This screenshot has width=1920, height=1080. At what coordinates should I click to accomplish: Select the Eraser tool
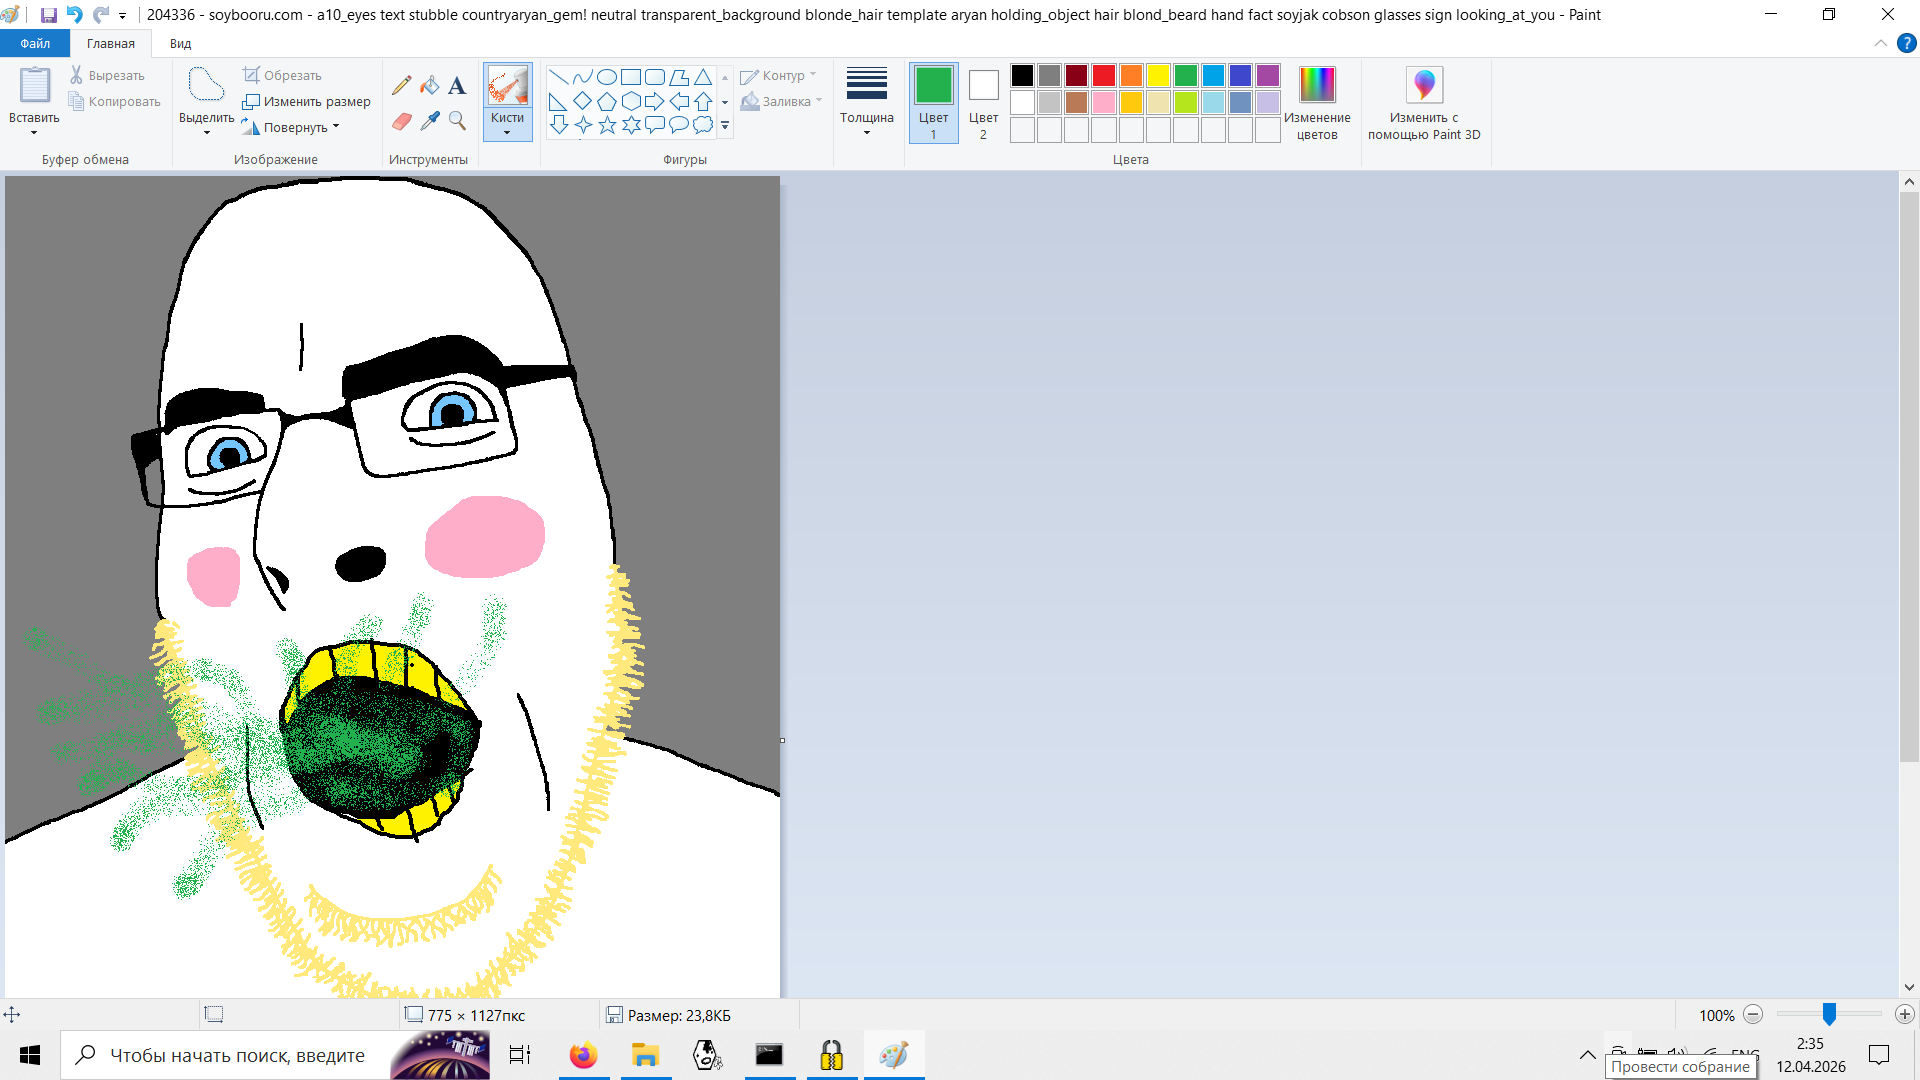(x=402, y=121)
